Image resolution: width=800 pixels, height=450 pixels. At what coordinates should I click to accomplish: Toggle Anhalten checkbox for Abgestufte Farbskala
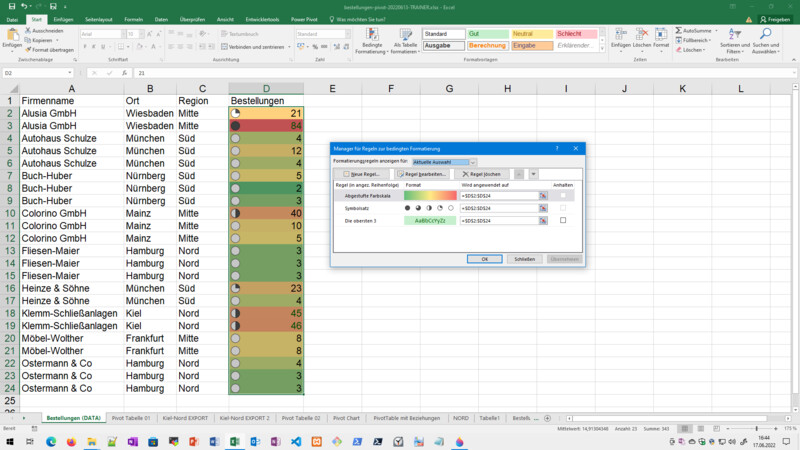coord(563,195)
